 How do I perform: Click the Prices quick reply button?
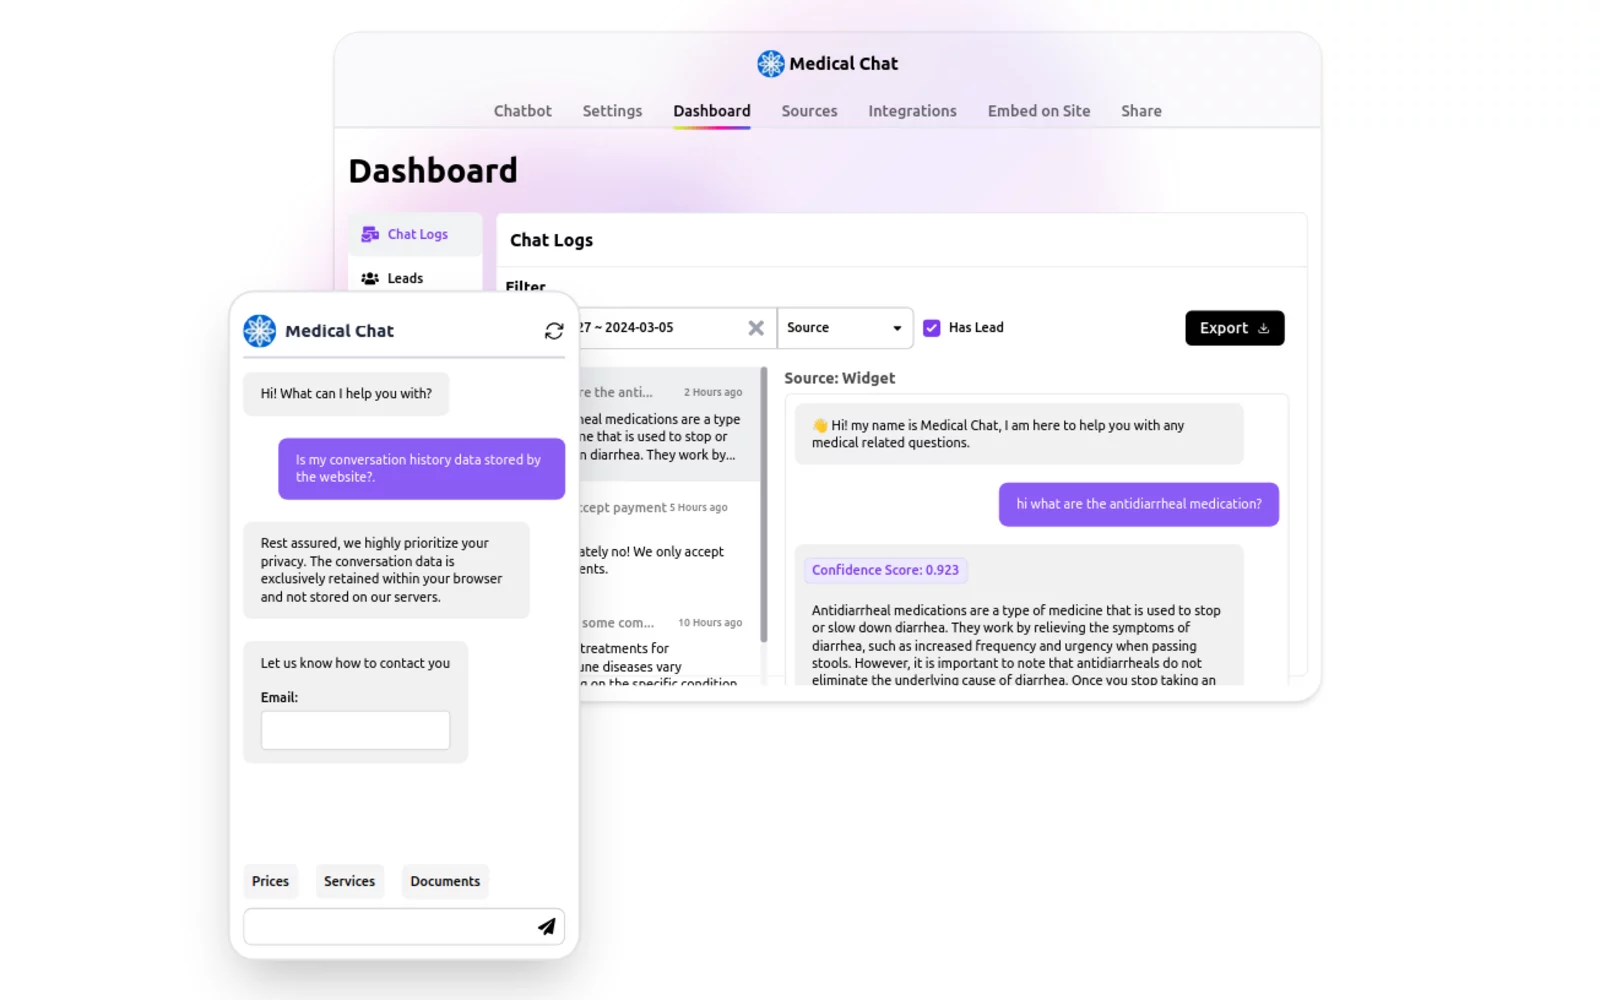[x=269, y=881]
